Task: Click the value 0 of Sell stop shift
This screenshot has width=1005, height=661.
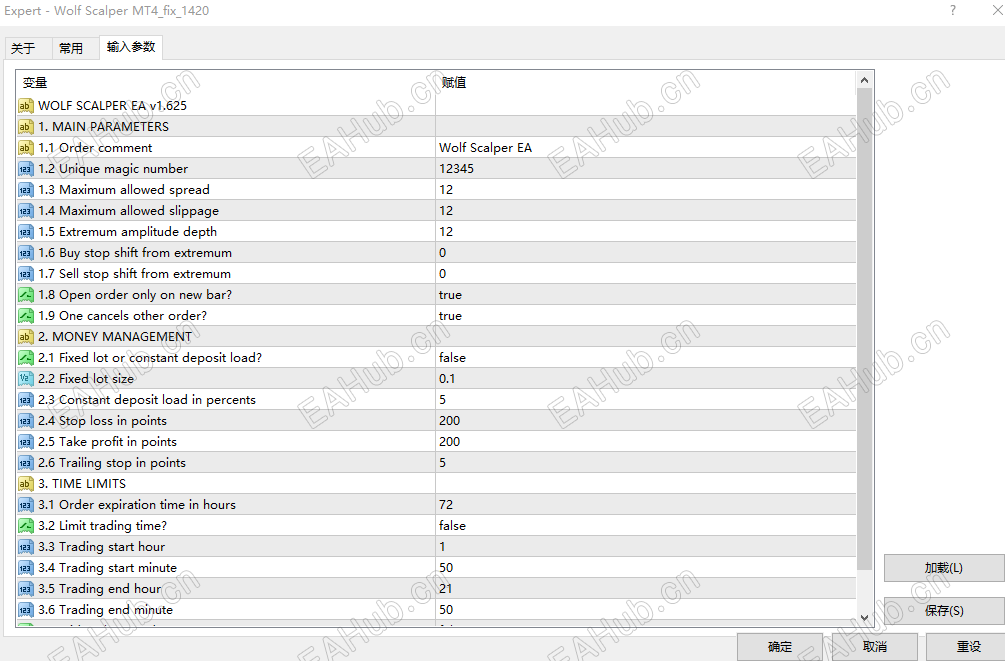Action: tap(442, 274)
